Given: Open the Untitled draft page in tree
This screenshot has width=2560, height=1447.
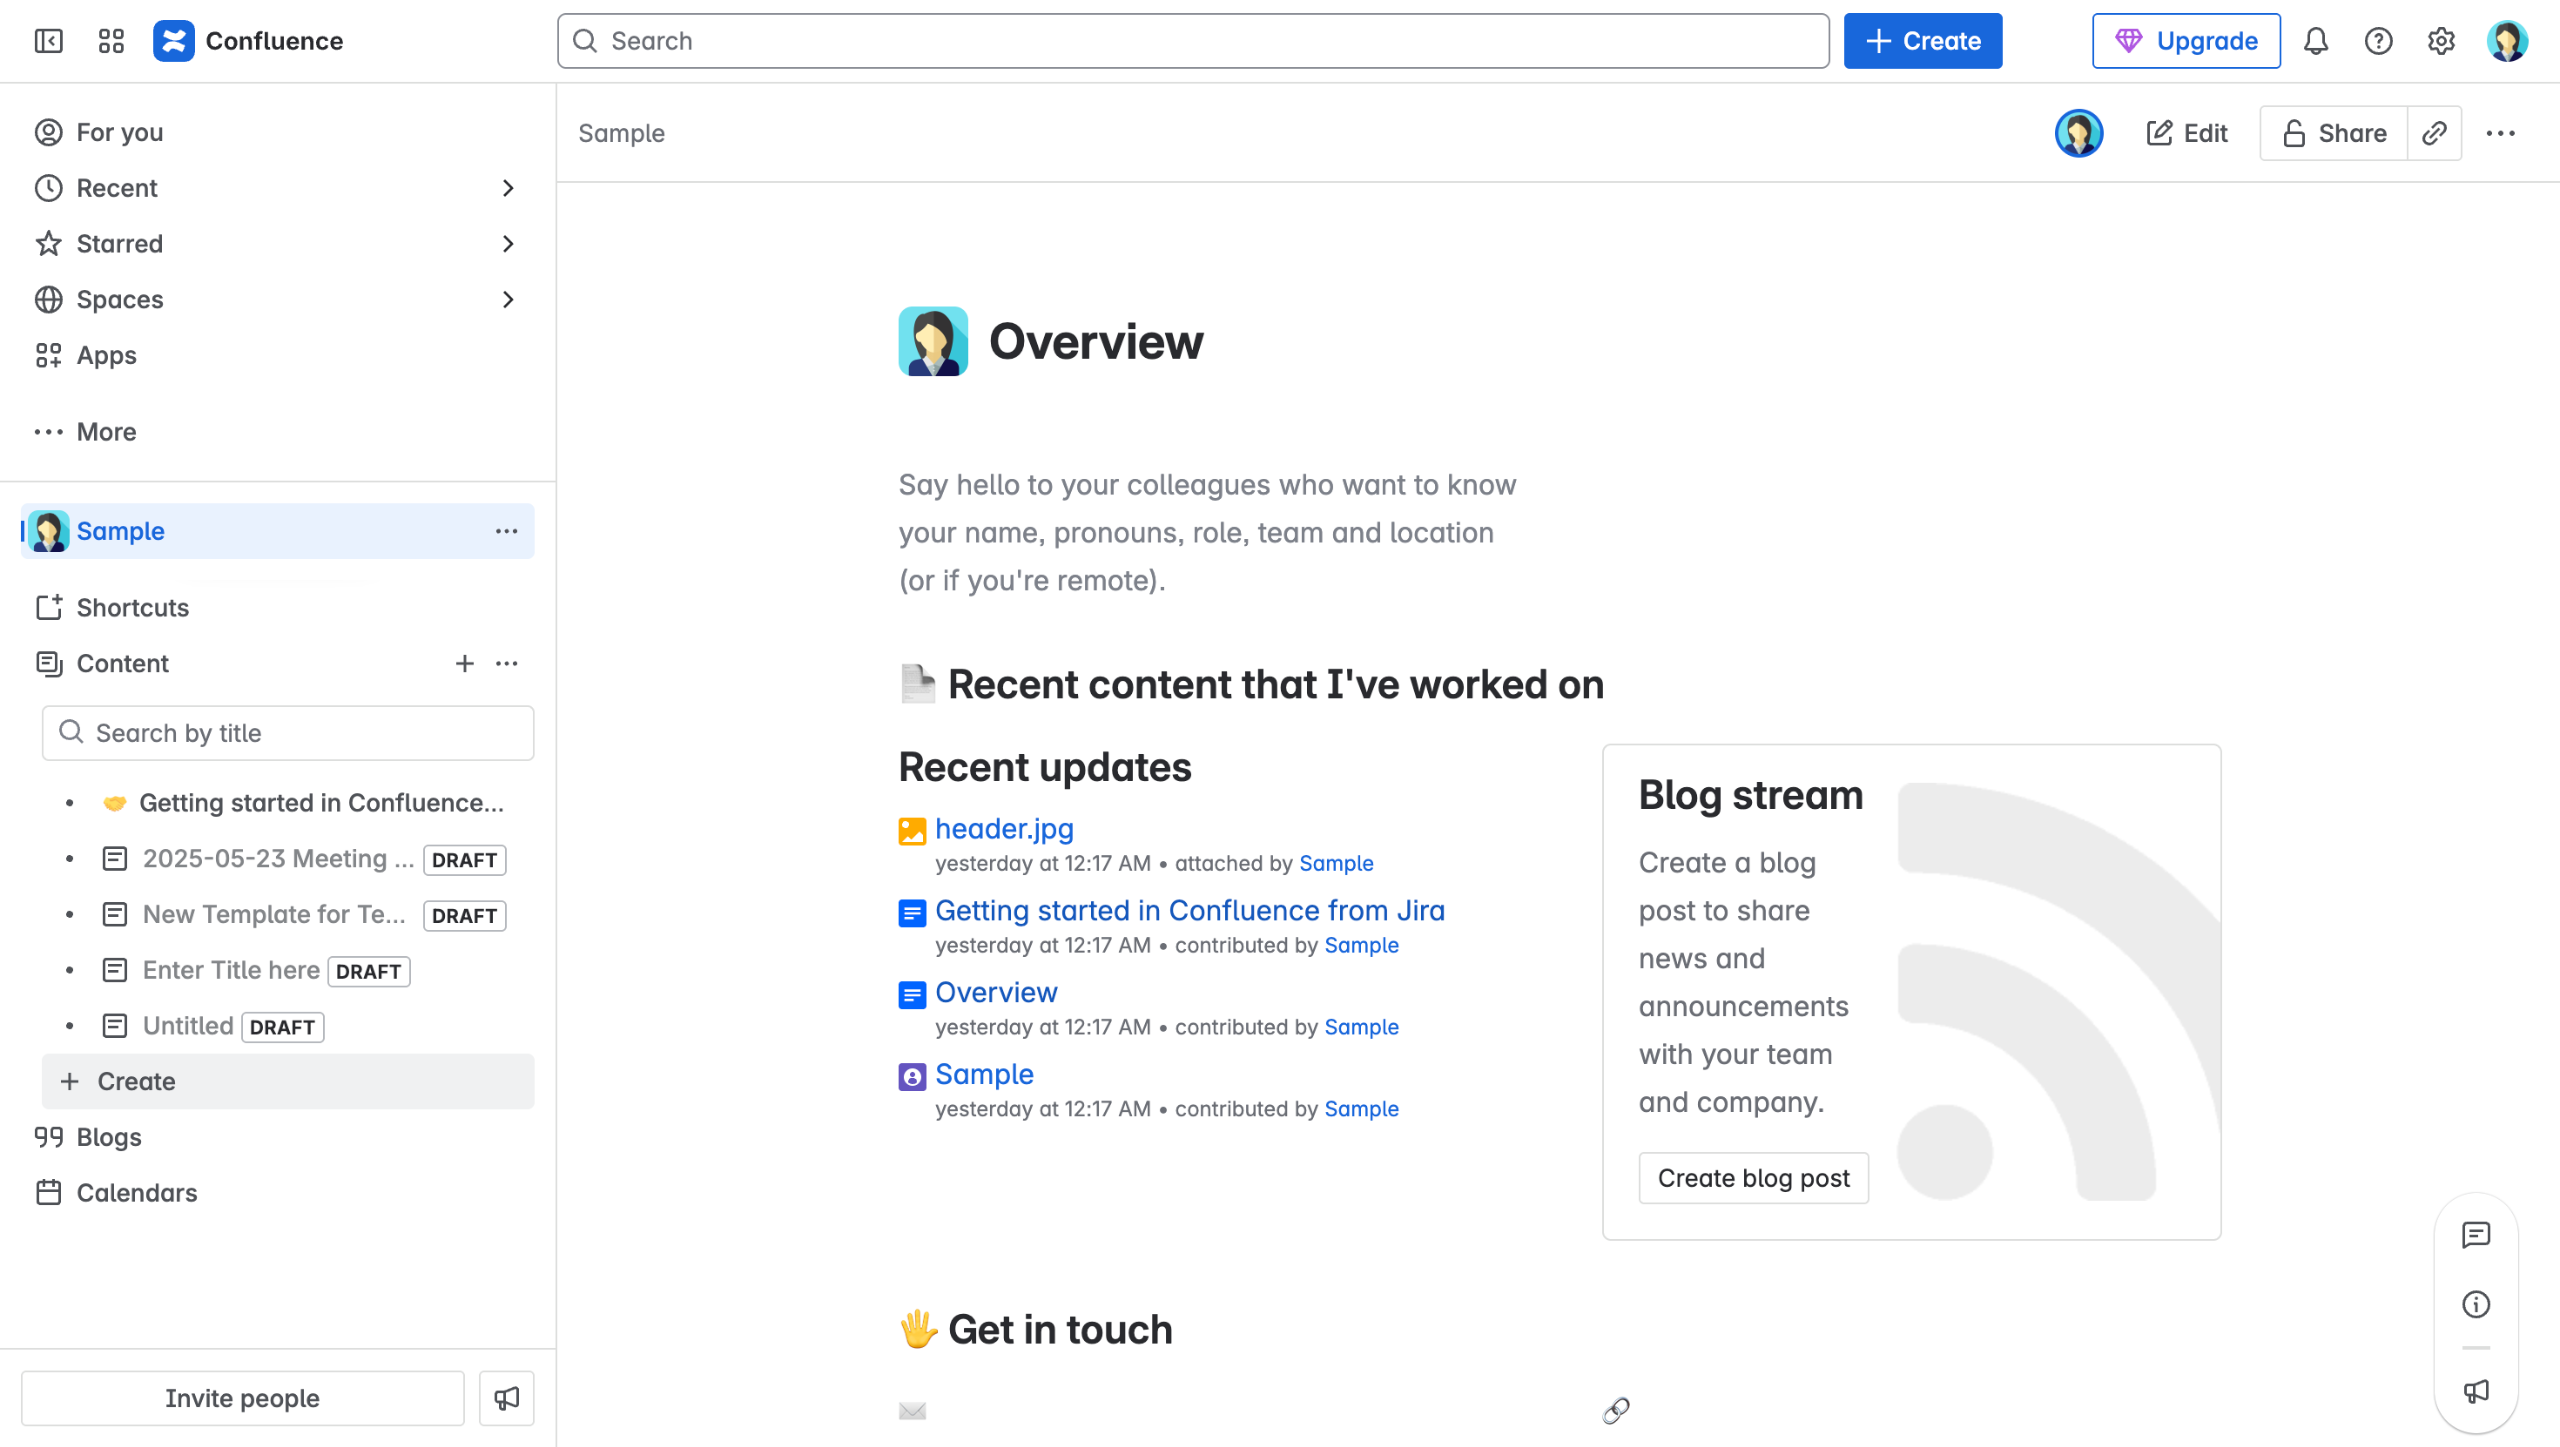Looking at the screenshot, I should (187, 1026).
